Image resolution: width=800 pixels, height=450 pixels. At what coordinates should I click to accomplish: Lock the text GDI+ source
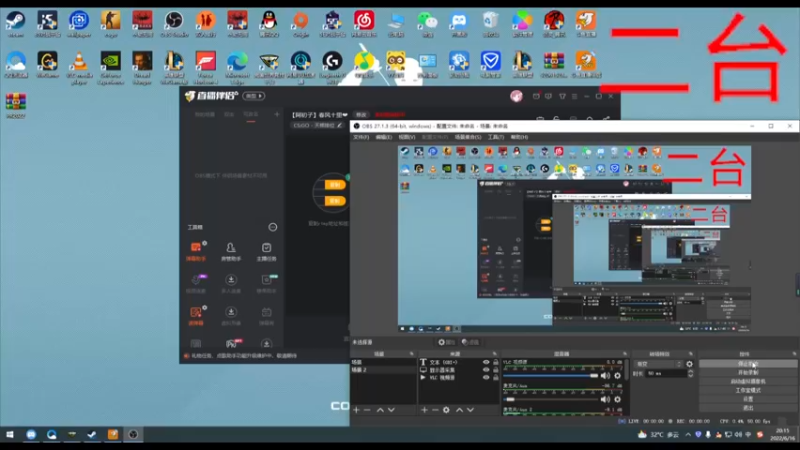(495, 362)
